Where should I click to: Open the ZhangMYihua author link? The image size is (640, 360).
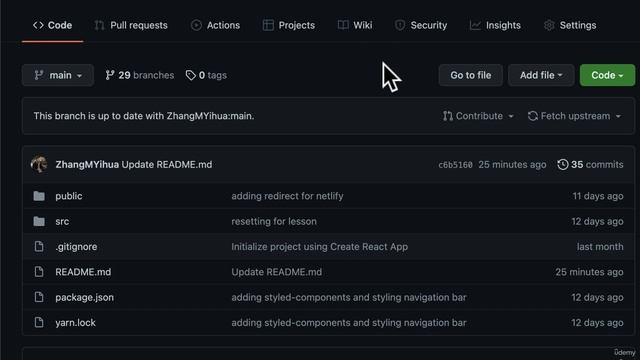tap(87, 164)
